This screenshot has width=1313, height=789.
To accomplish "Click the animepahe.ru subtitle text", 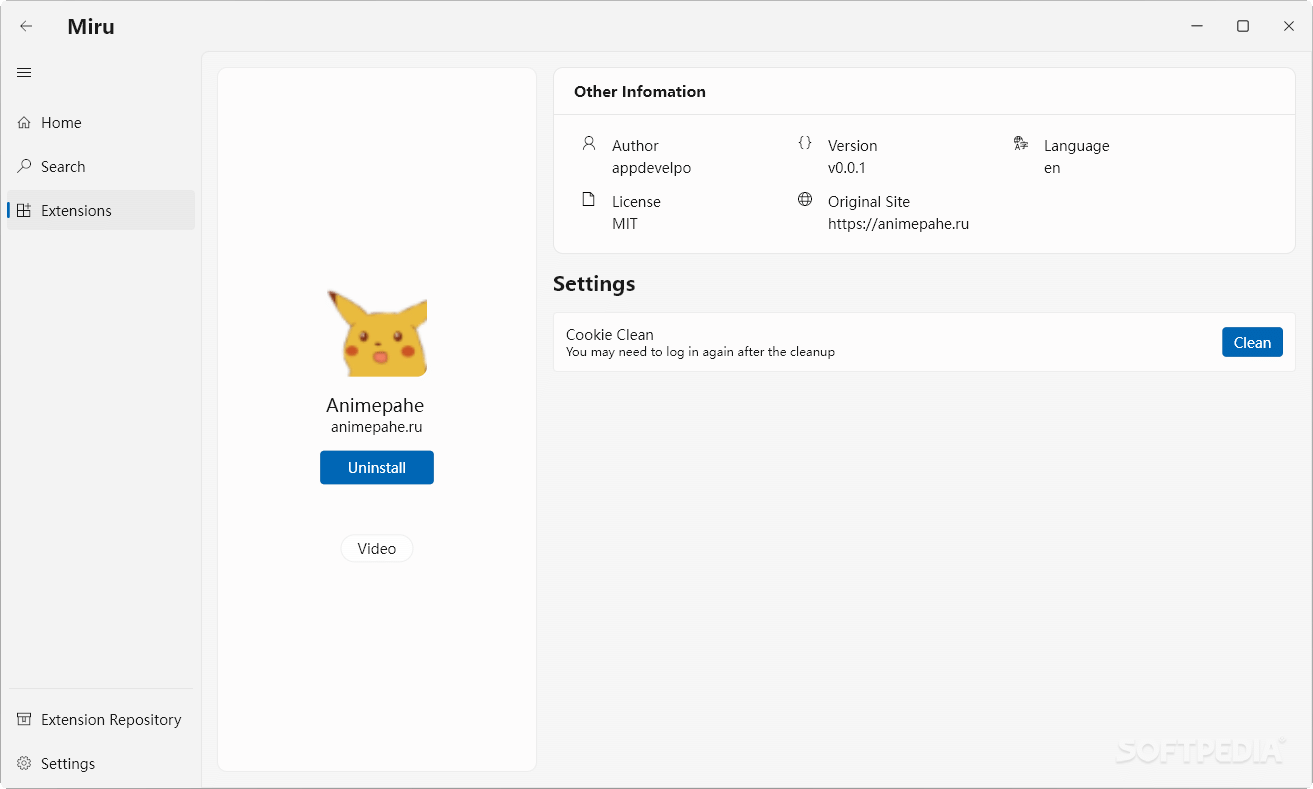I will (377, 427).
